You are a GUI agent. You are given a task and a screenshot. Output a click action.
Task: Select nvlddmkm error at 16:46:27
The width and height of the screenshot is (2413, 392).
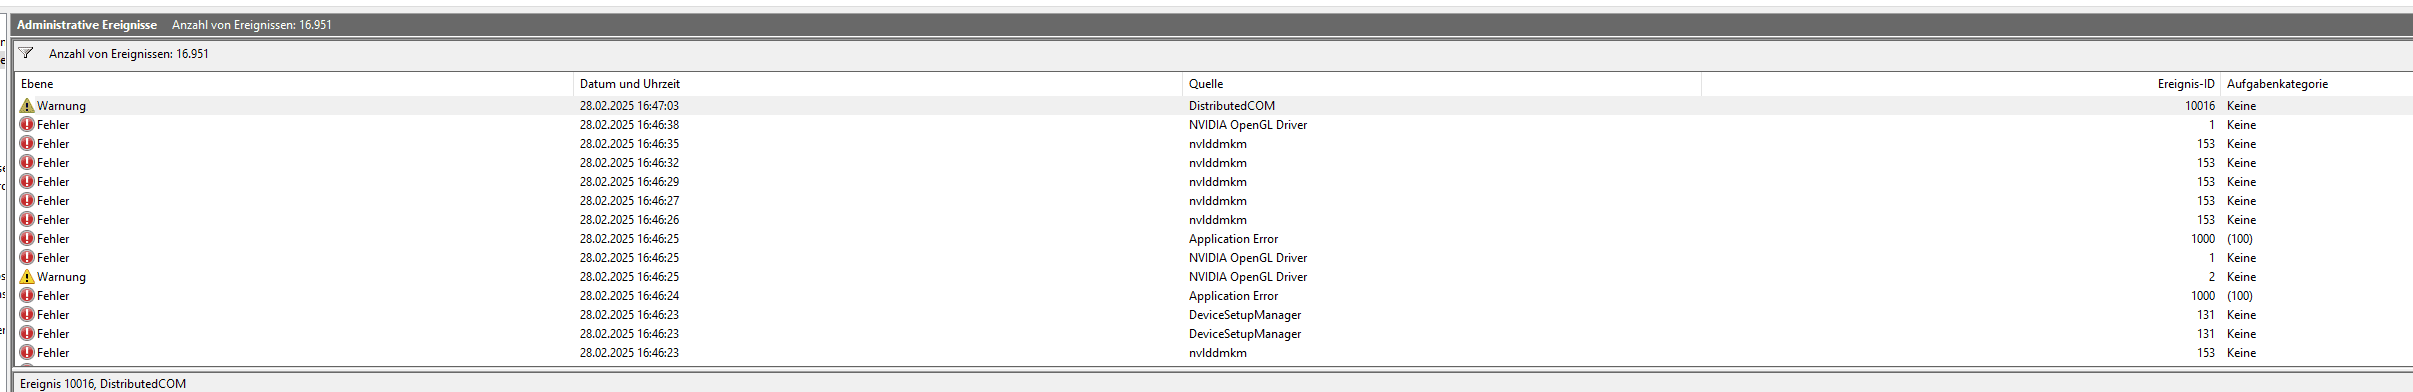pos(1214,201)
